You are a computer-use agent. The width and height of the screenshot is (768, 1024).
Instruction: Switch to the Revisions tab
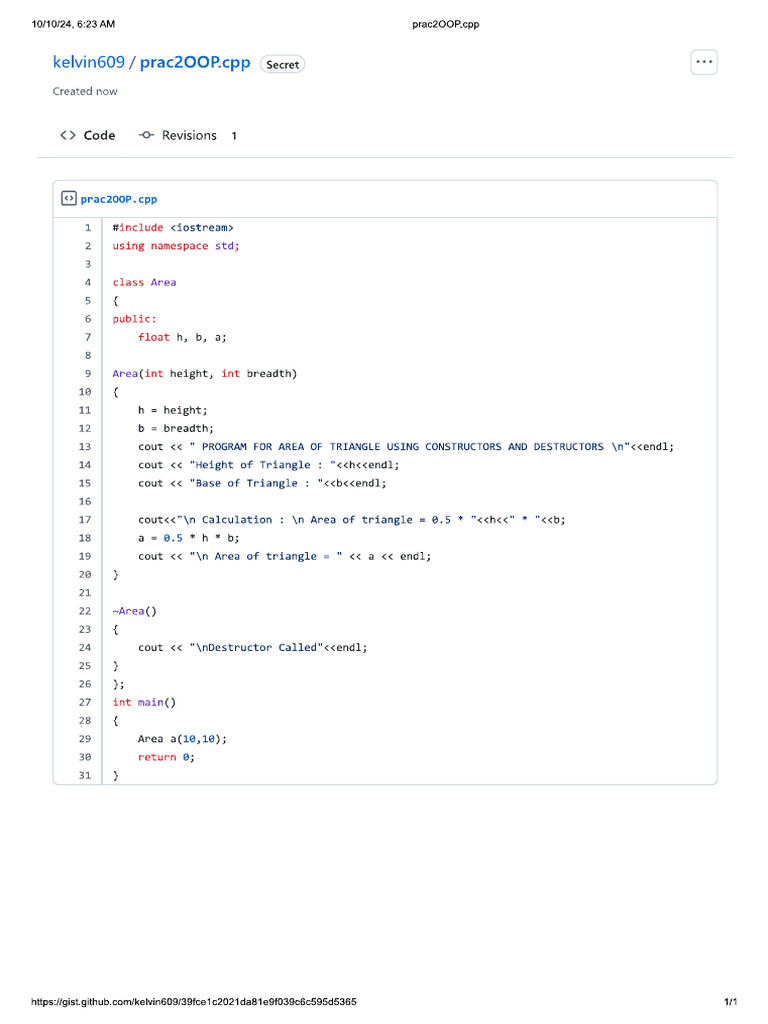tap(188, 135)
